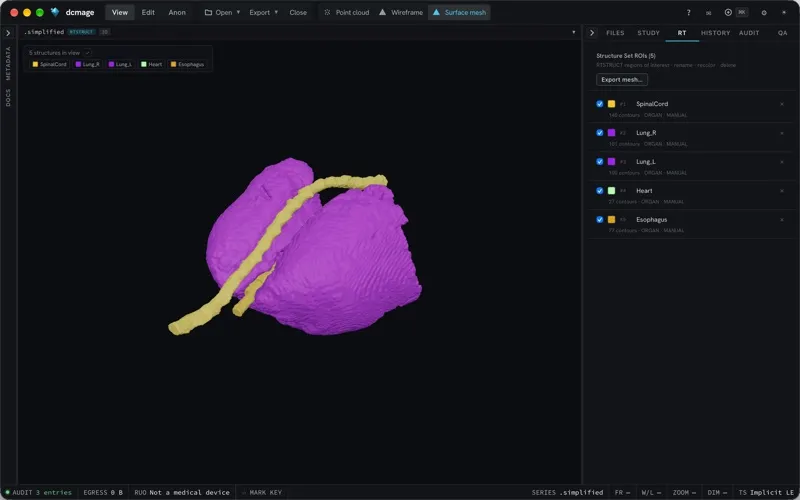Open the Export dropdown menu
The height and width of the screenshot is (500, 800).
[x=263, y=12]
